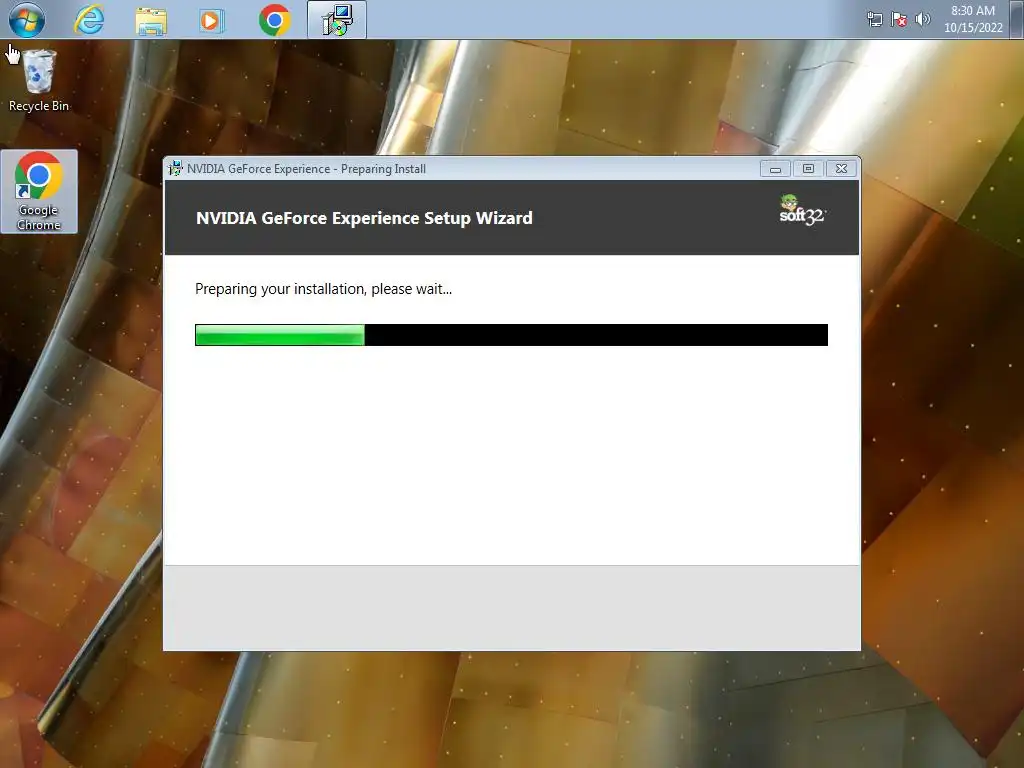This screenshot has height=768, width=1024.
Task: Launch Internet Explorer from the taskbar
Action: (89, 20)
